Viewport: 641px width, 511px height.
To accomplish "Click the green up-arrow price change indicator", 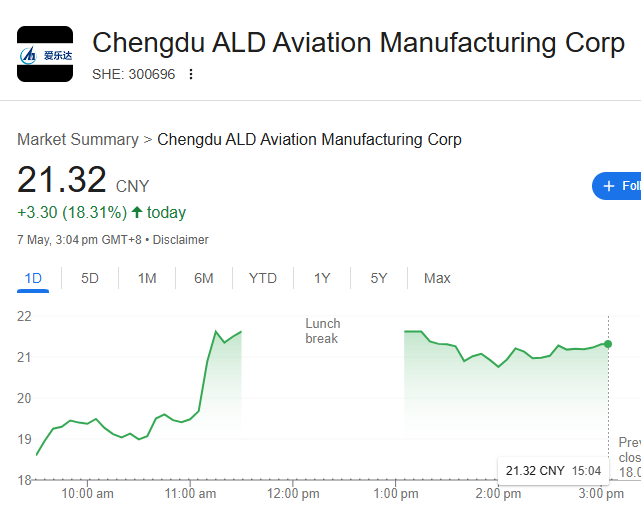I will (137, 213).
